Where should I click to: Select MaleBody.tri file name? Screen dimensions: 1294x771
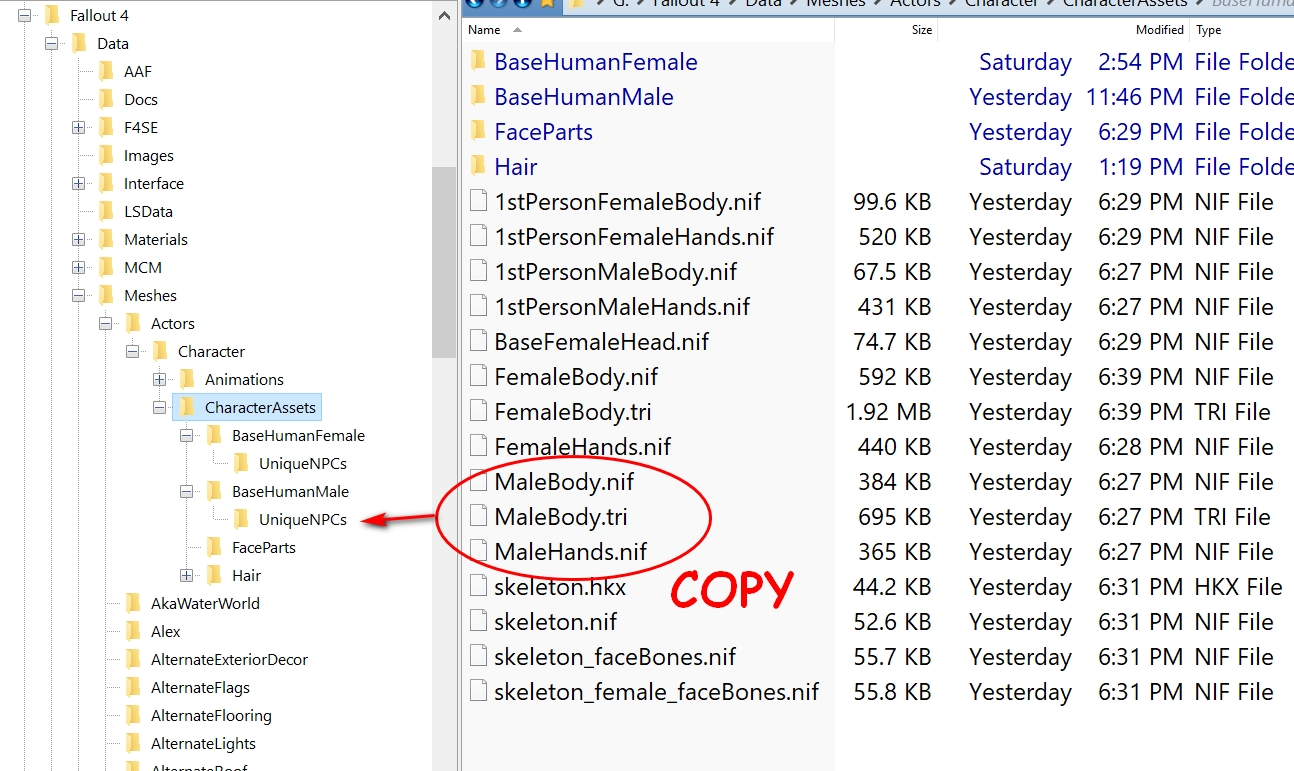tap(561, 517)
